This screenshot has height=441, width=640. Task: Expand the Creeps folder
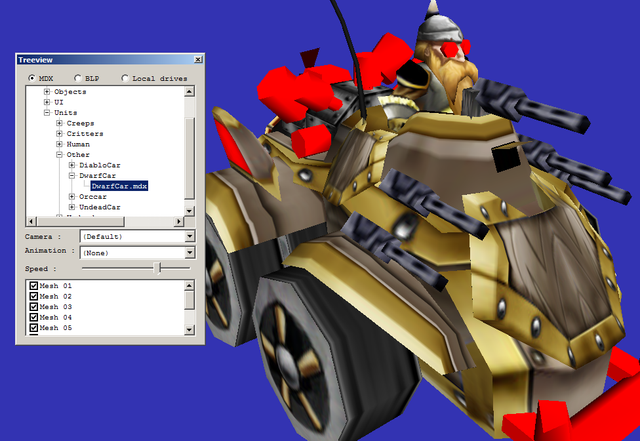pyautogui.click(x=60, y=123)
